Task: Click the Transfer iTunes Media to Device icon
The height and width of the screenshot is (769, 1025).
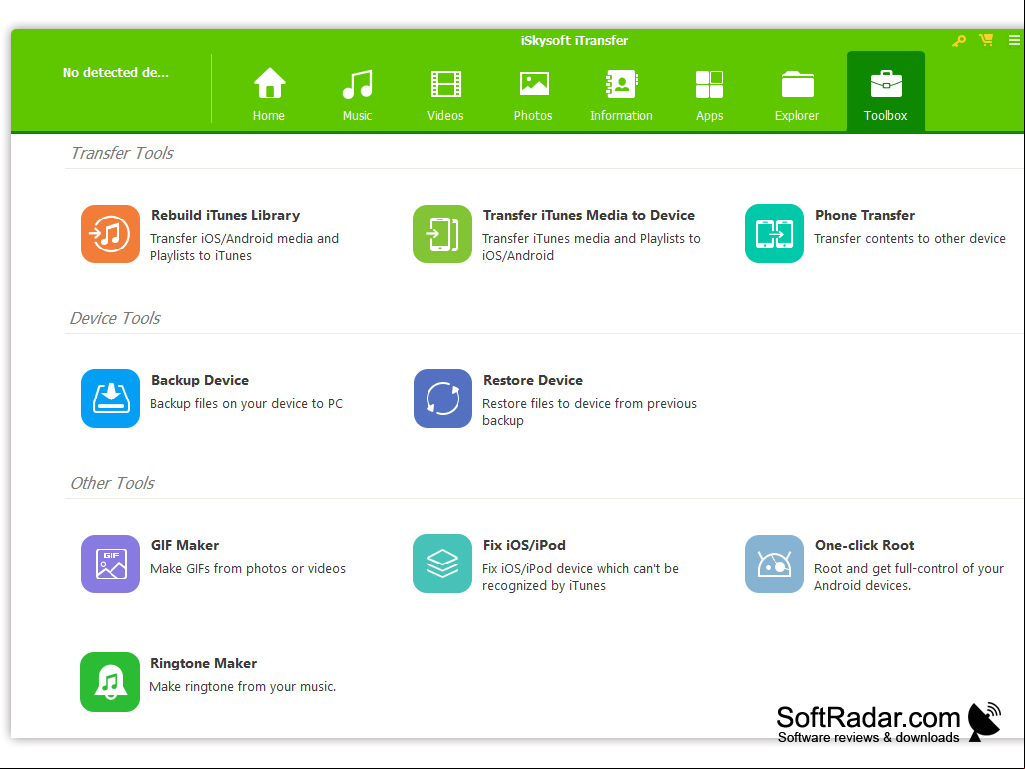Action: pos(443,234)
